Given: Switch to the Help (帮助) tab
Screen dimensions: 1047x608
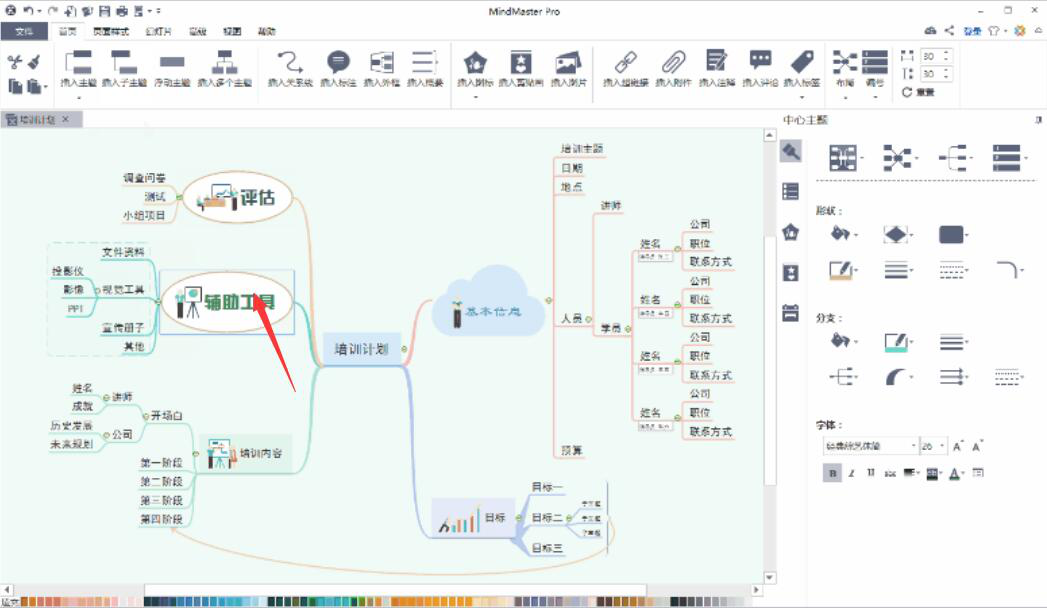Looking at the screenshot, I should coord(266,31).
